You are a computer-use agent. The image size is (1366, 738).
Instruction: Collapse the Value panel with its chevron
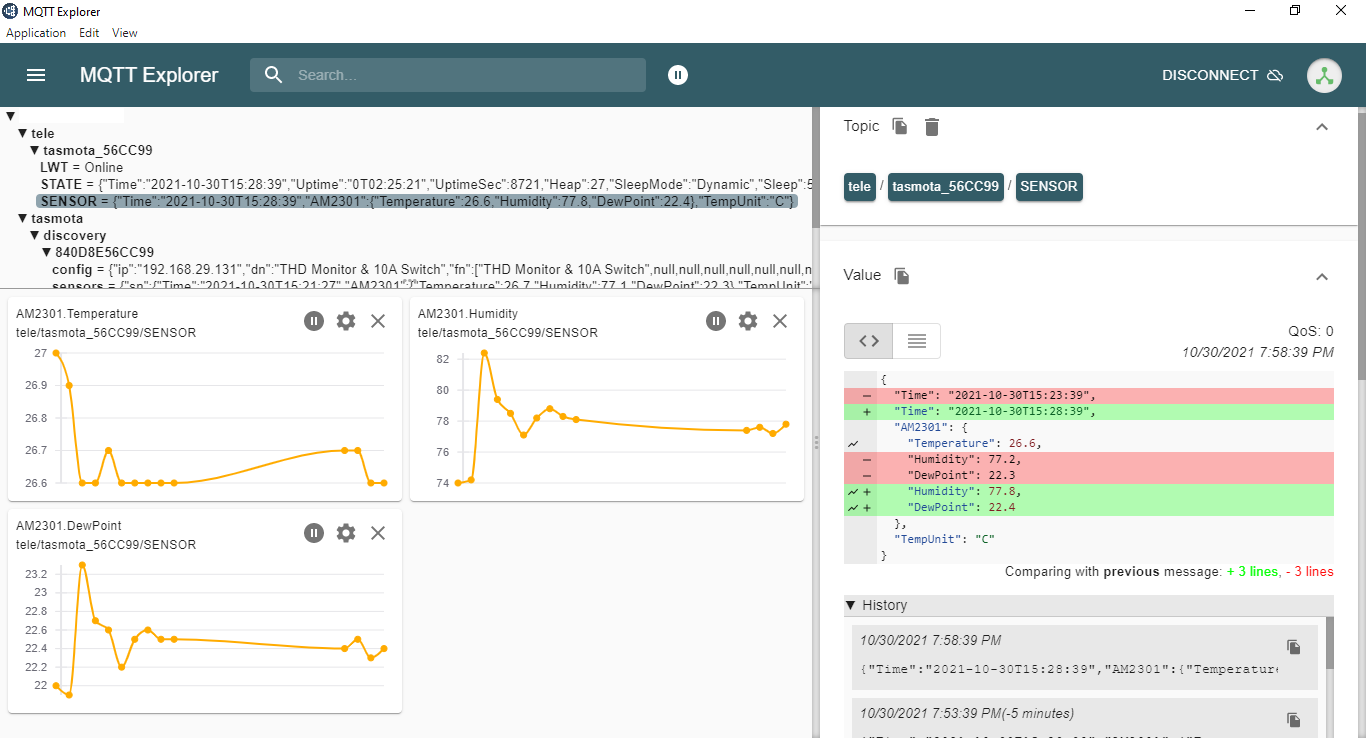(x=1322, y=276)
